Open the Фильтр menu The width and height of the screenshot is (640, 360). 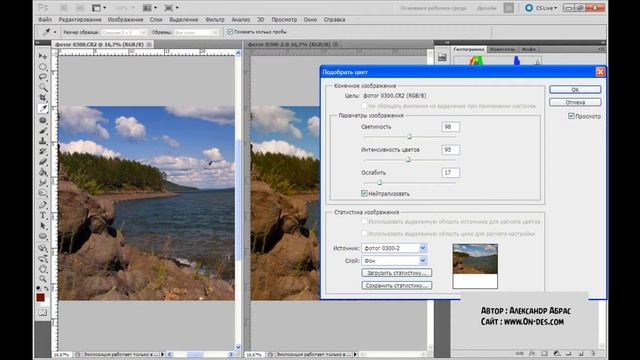[x=215, y=20]
